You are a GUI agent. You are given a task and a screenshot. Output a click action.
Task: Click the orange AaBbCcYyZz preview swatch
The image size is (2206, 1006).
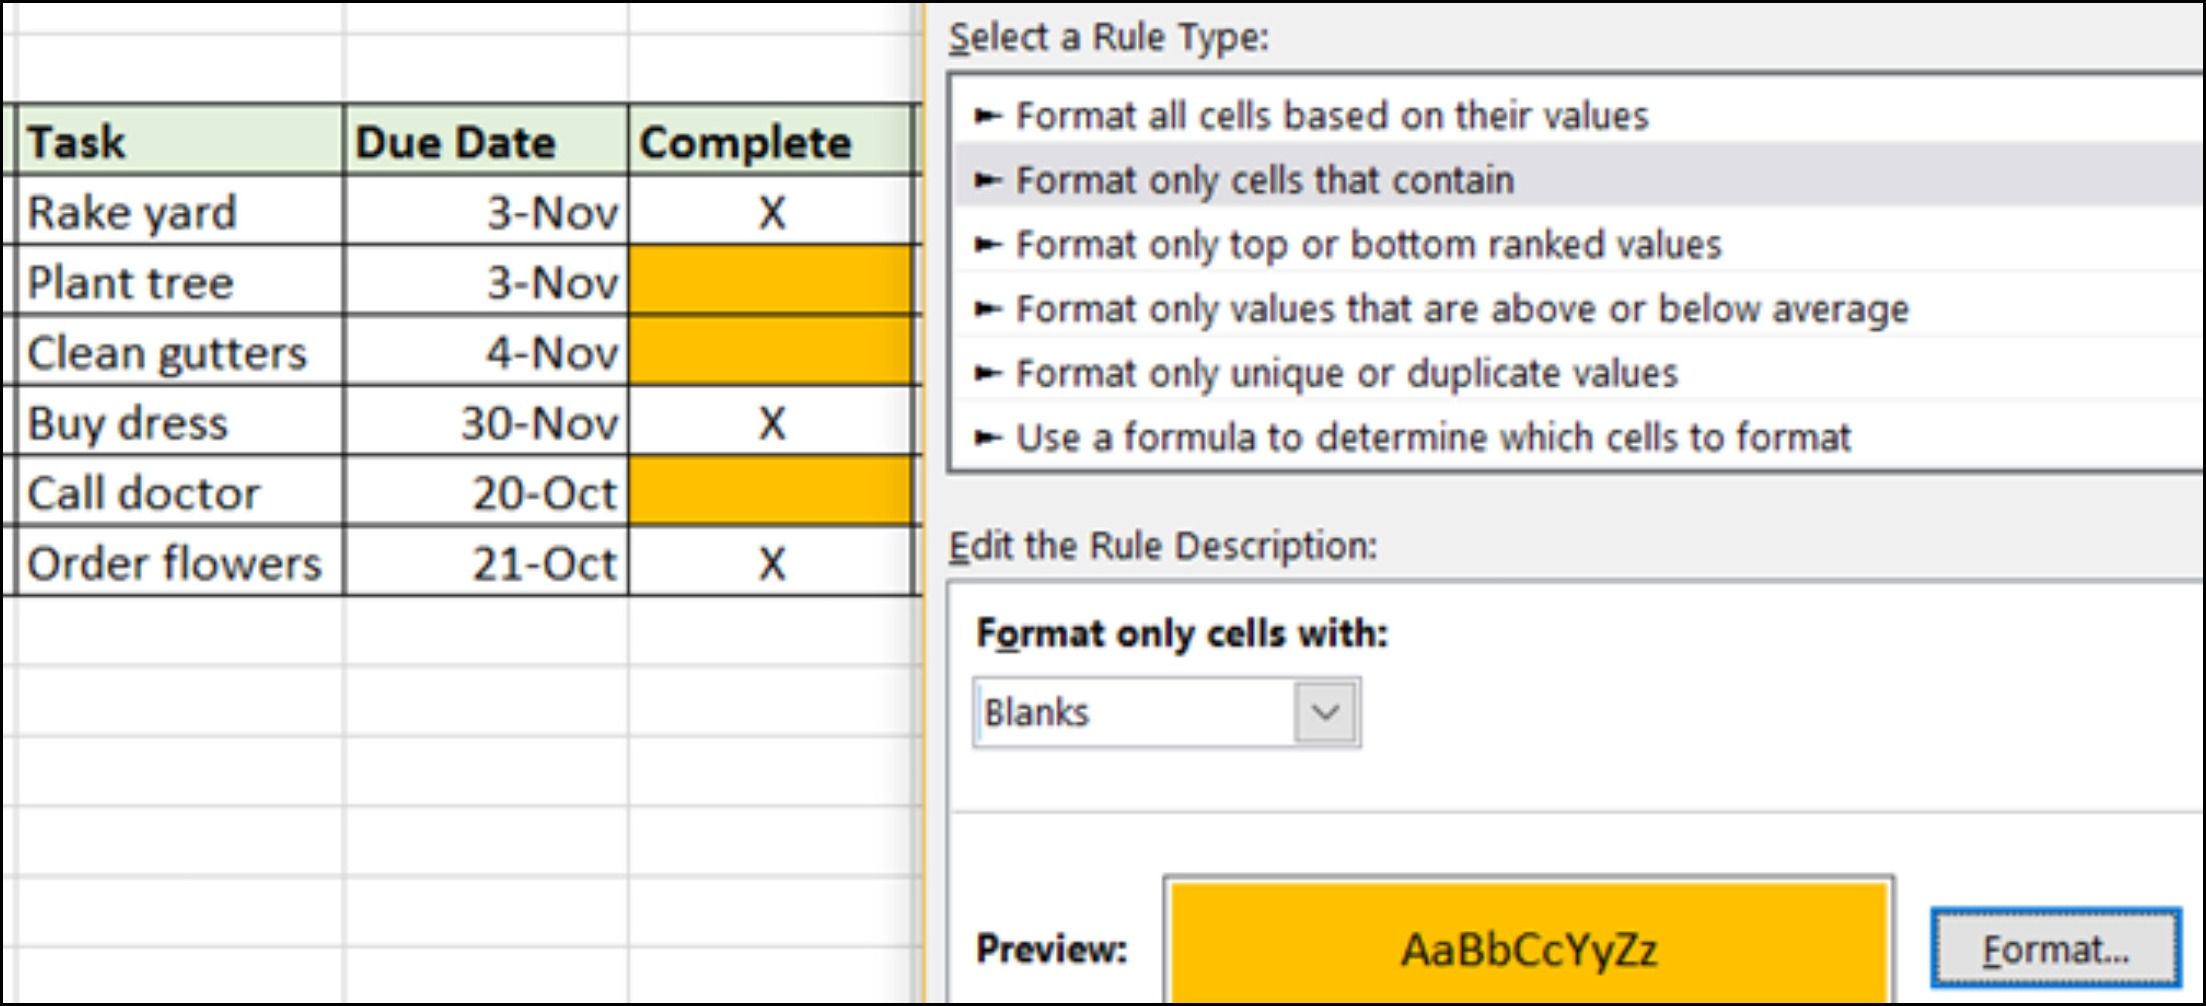tap(1527, 945)
